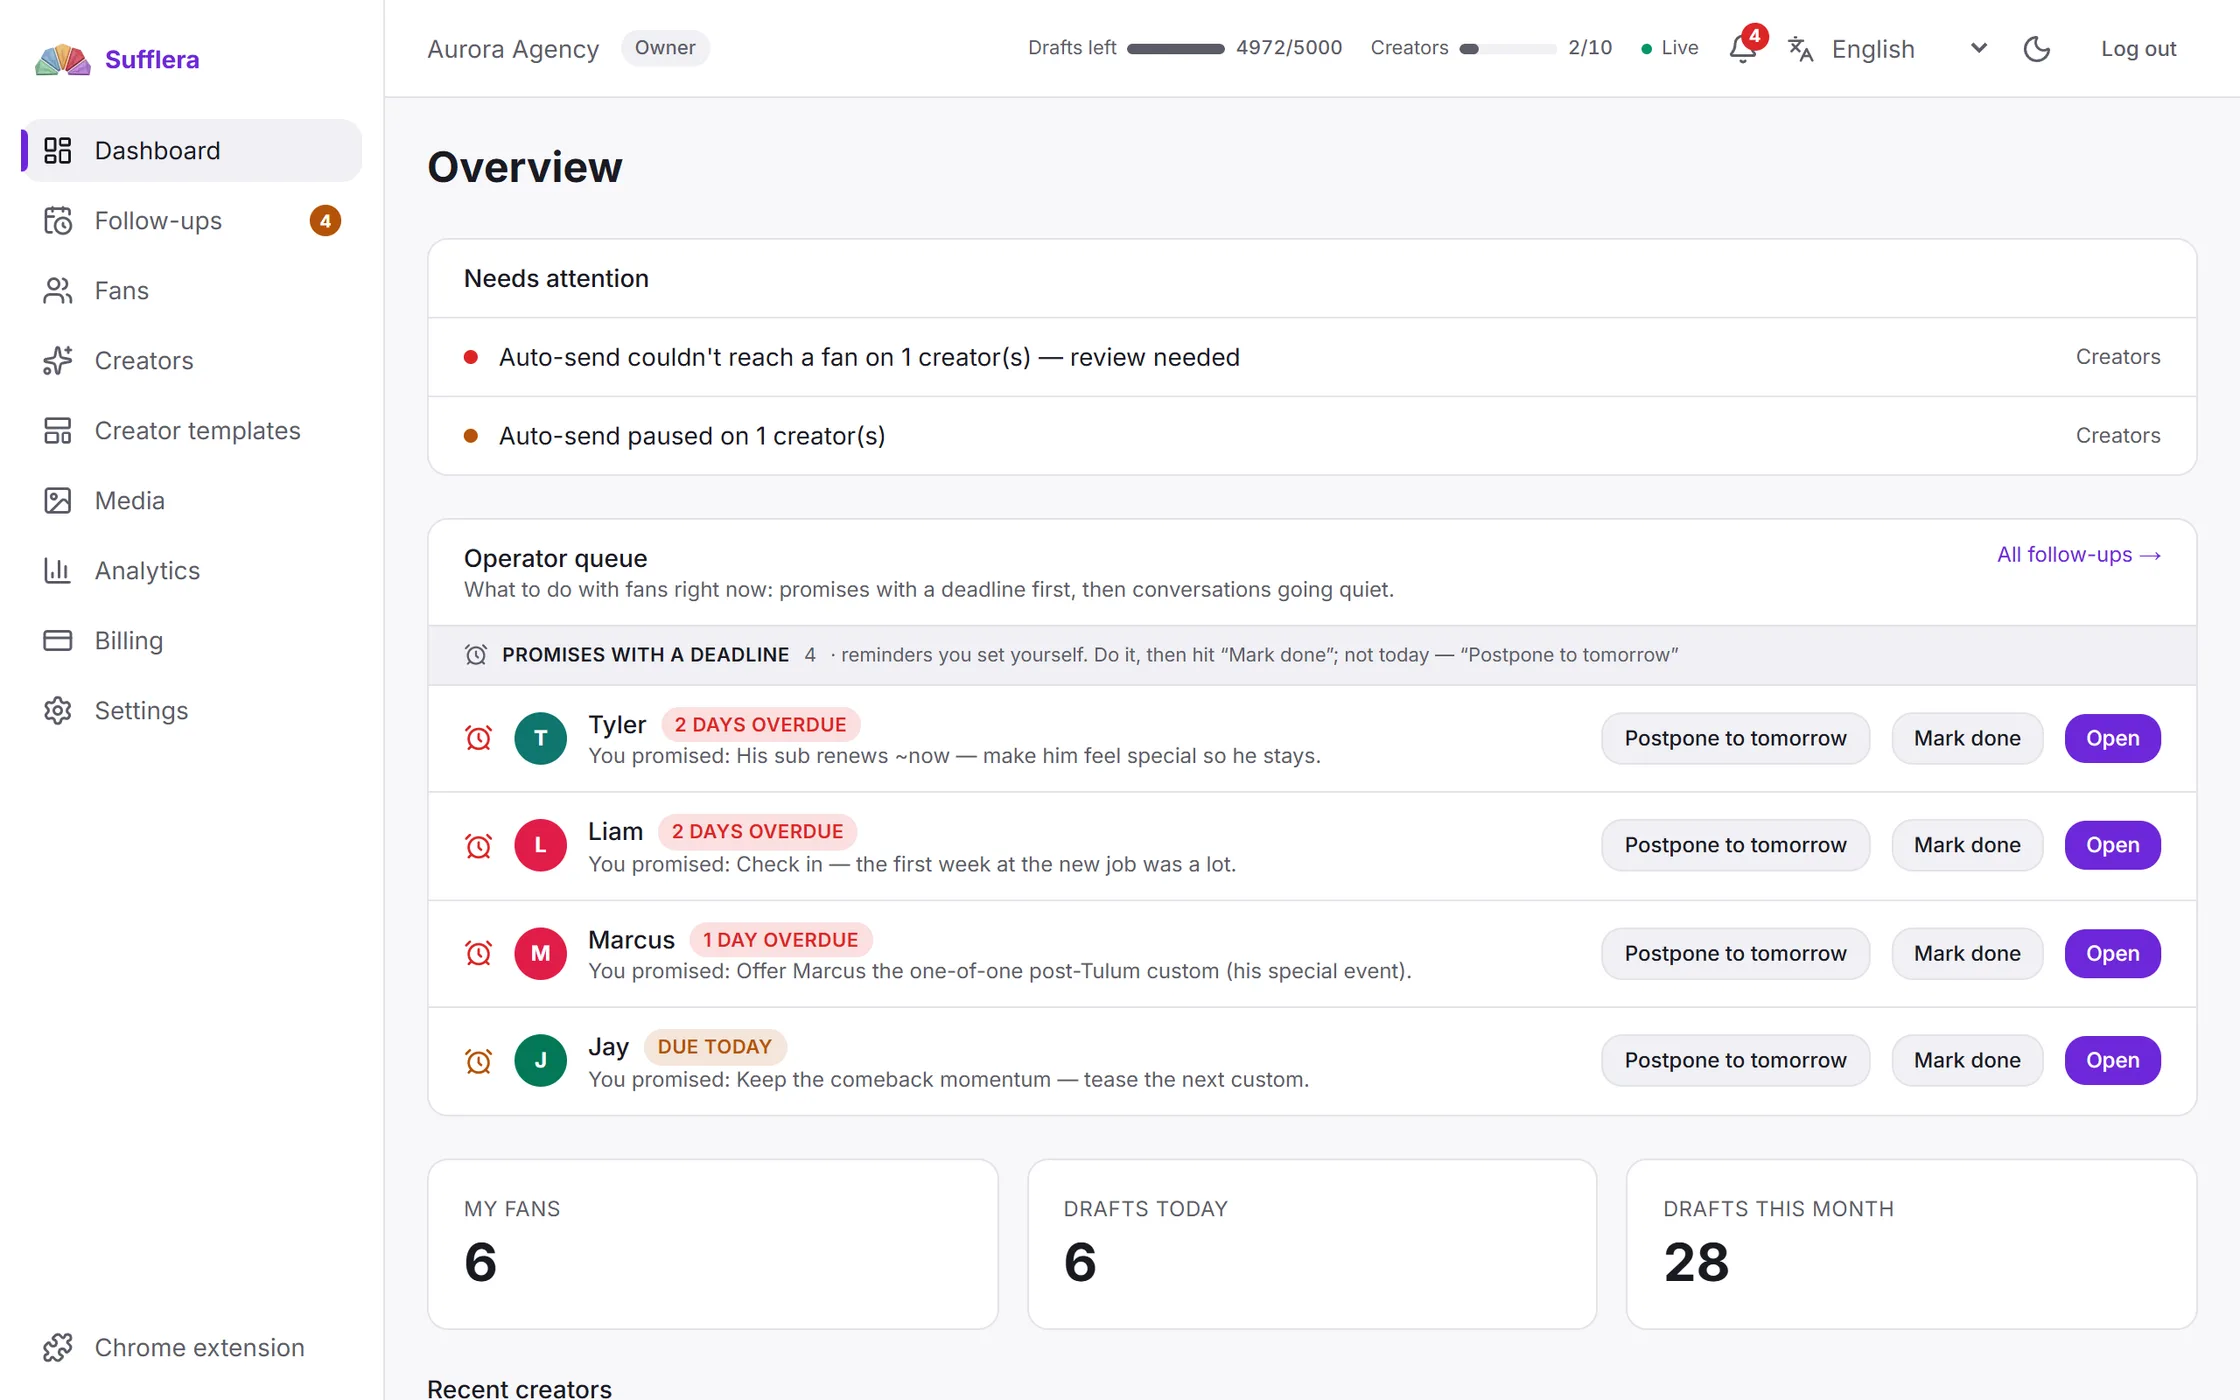This screenshot has width=2240, height=1400.
Task: Open Creator templates in the sidebar
Action: [x=192, y=430]
